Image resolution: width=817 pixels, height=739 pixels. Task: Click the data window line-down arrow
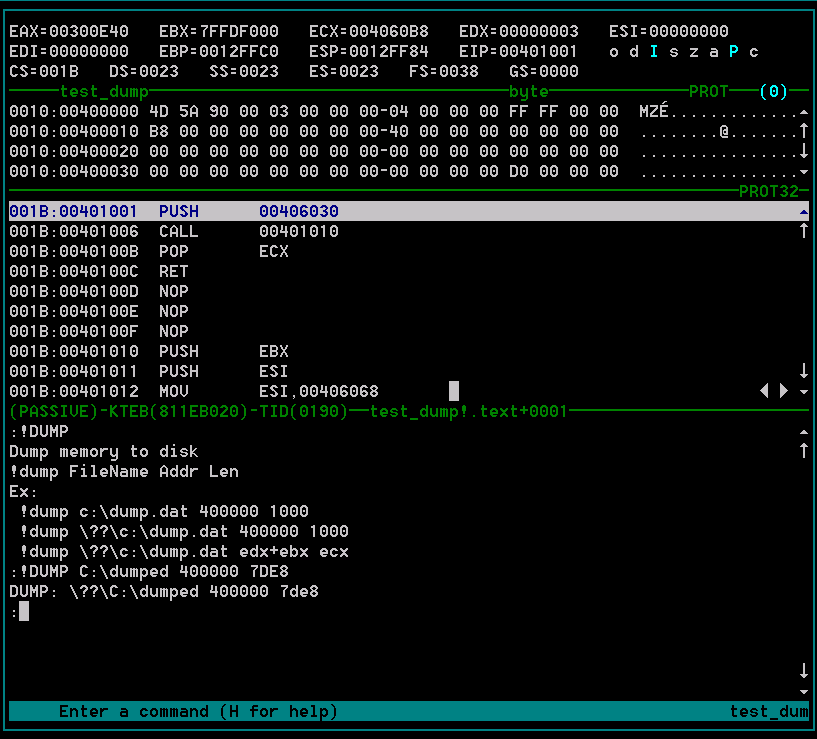804,151
